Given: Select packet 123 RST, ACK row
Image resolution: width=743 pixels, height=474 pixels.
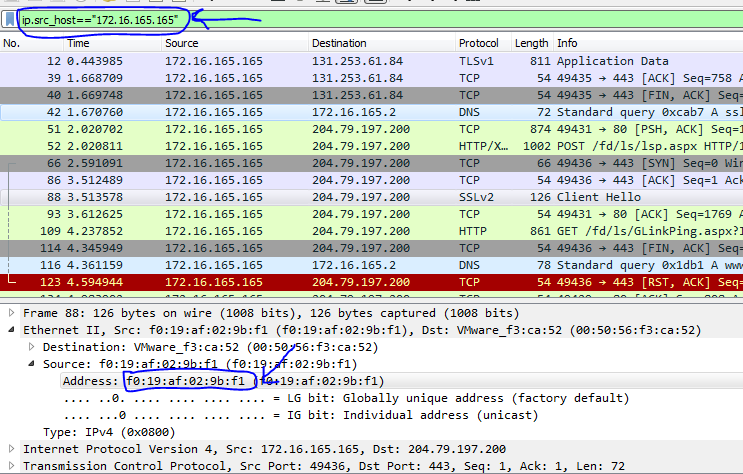Looking at the screenshot, I should [x=372, y=283].
